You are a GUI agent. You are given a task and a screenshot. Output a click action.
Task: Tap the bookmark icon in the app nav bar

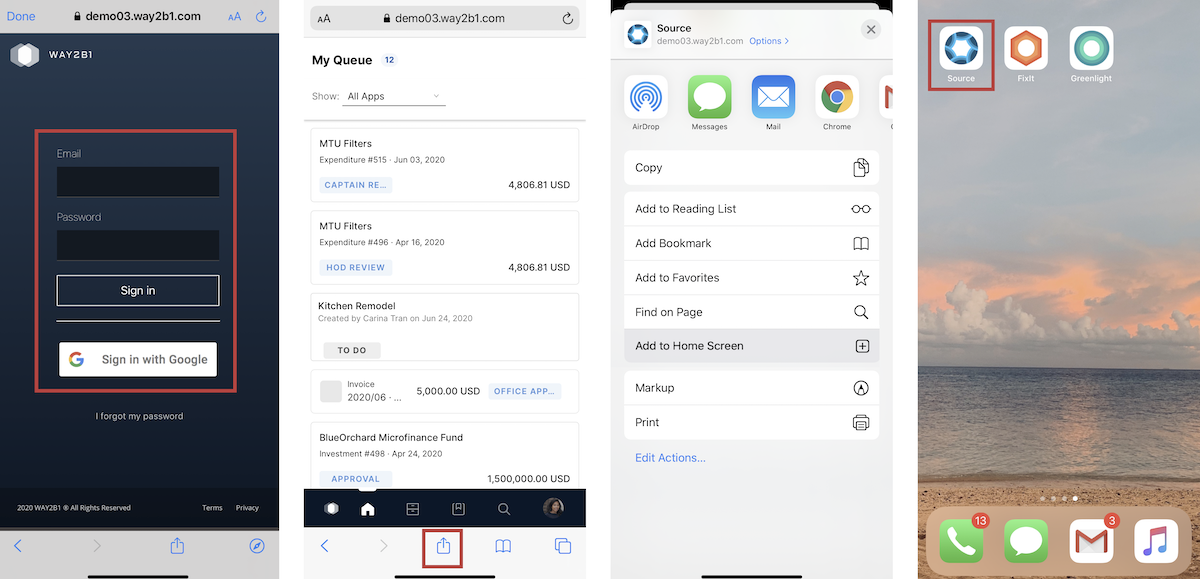point(458,509)
